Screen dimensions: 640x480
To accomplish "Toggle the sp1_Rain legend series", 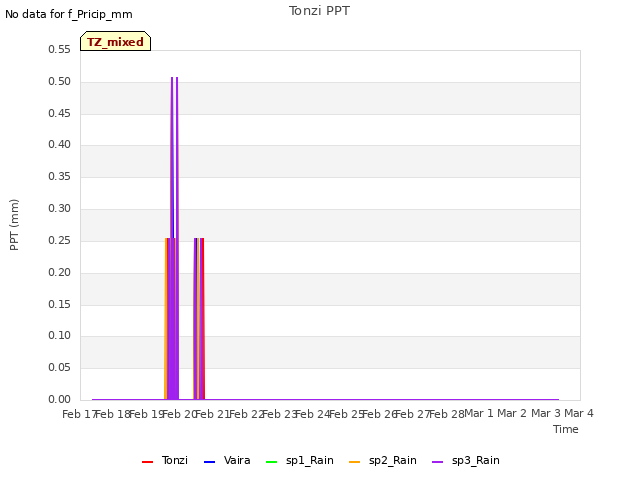I will [x=300, y=460].
